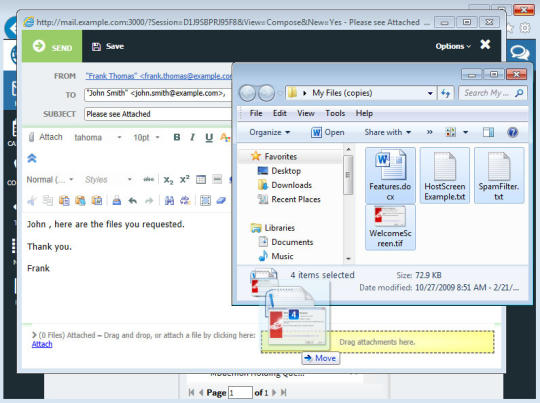Toggle strikethrough formatting
This screenshot has height=403, width=540.
pos(148,179)
